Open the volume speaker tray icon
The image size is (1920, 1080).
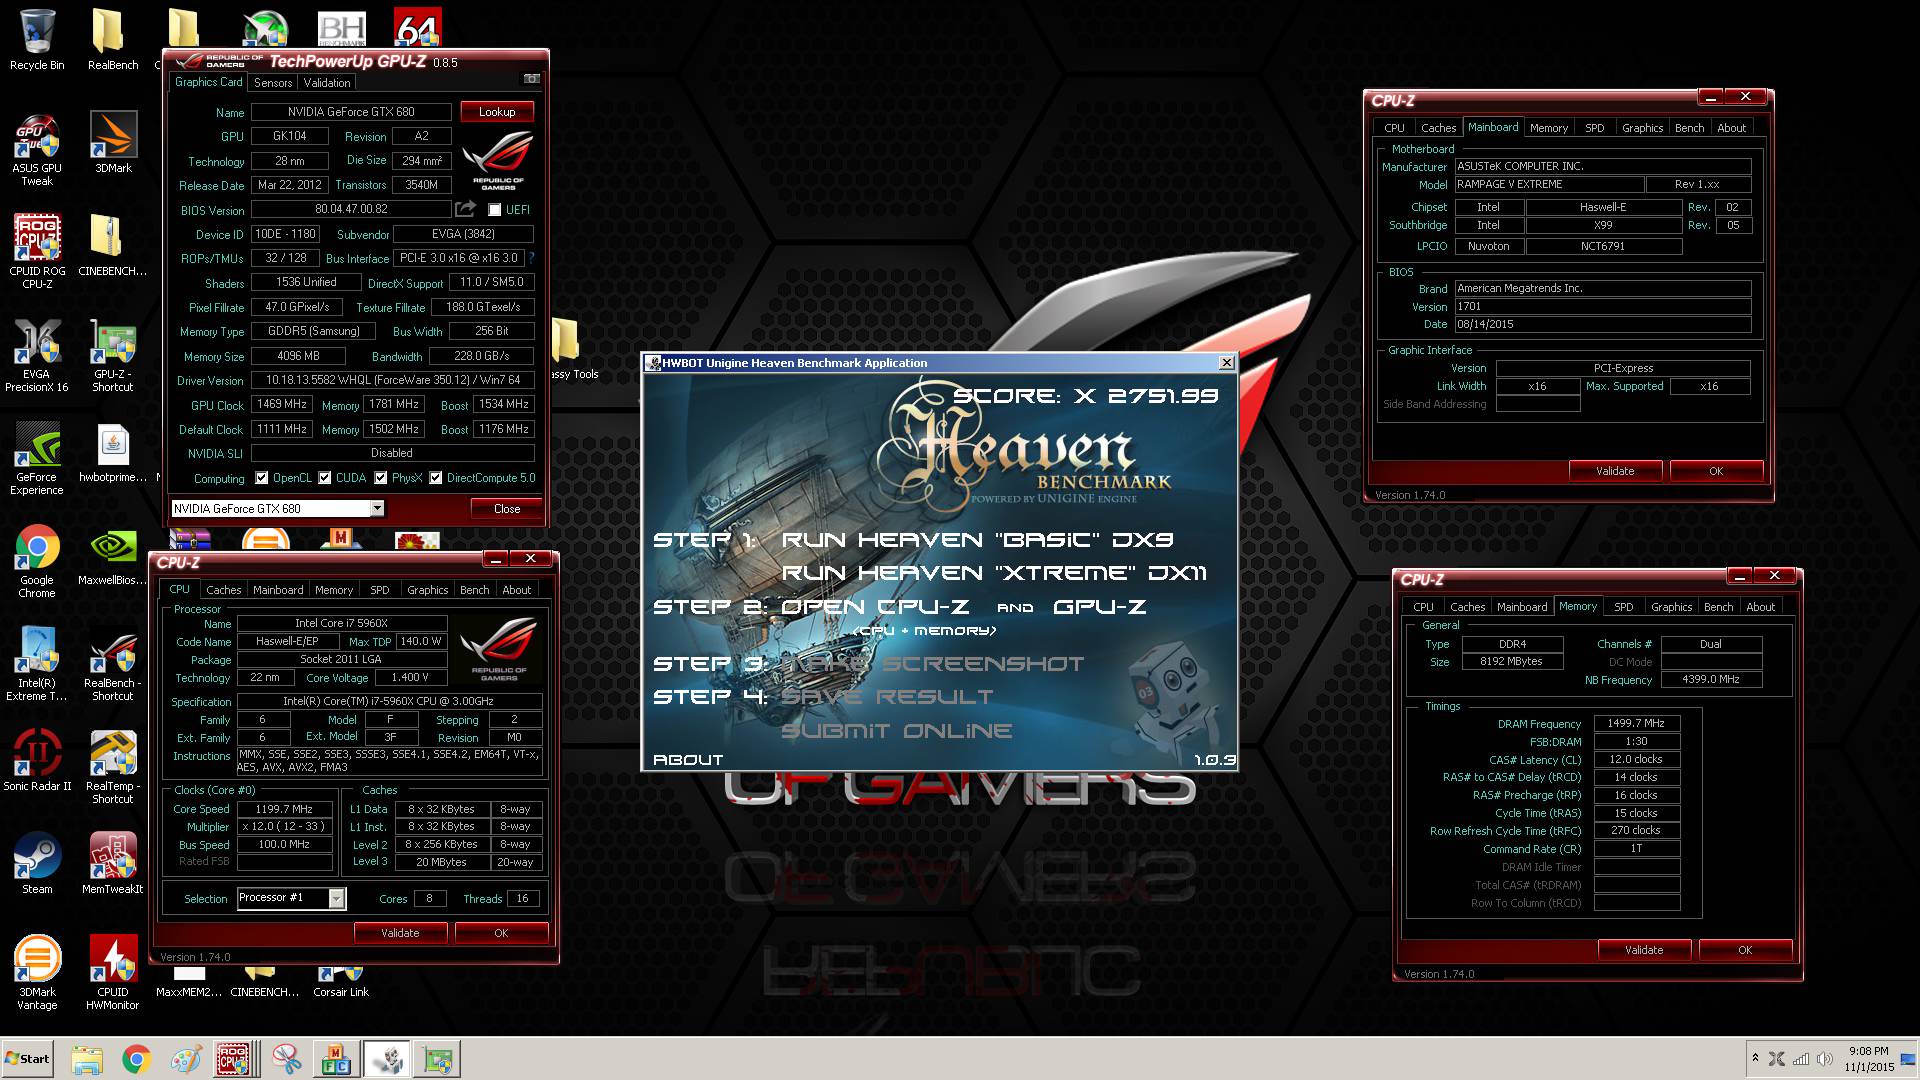[x=1824, y=1059]
